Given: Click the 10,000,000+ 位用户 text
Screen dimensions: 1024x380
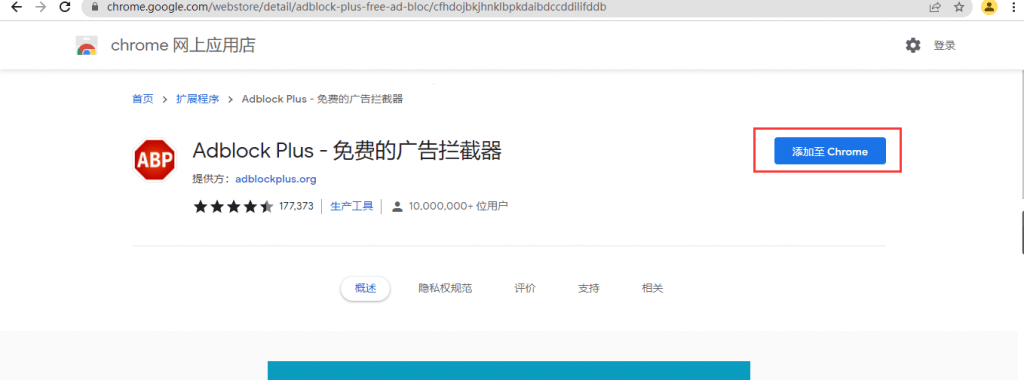Looking at the screenshot, I should pos(458,206).
